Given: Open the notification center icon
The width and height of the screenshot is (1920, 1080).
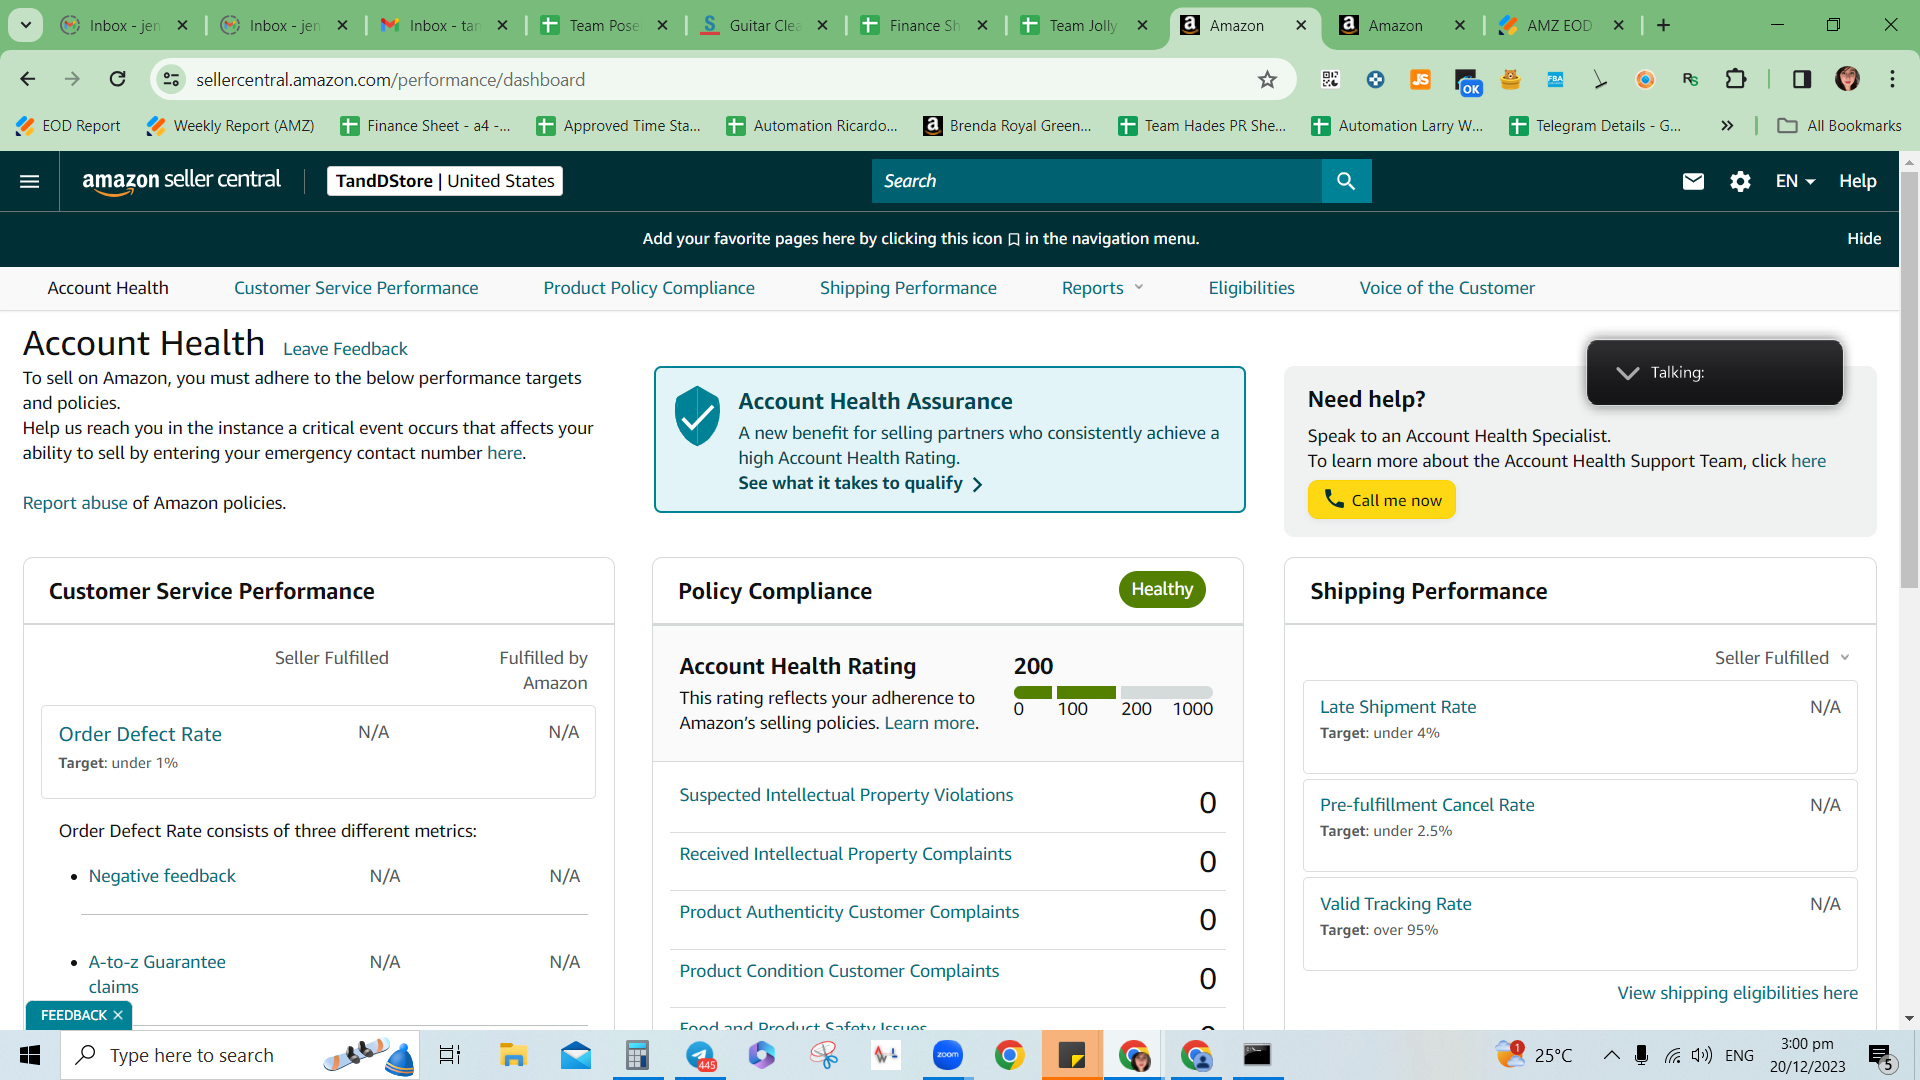Looking at the screenshot, I should click(x=1880, y=1056).
